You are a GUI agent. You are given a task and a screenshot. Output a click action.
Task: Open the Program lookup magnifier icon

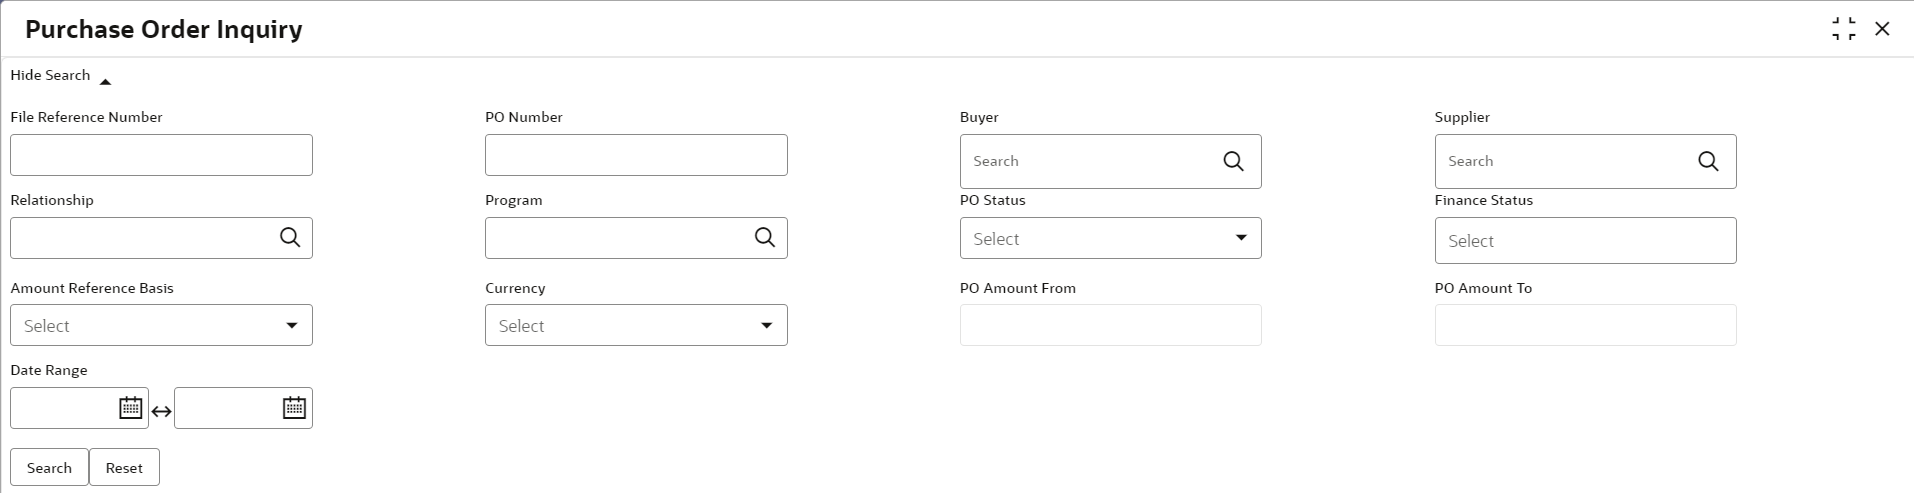765,238
